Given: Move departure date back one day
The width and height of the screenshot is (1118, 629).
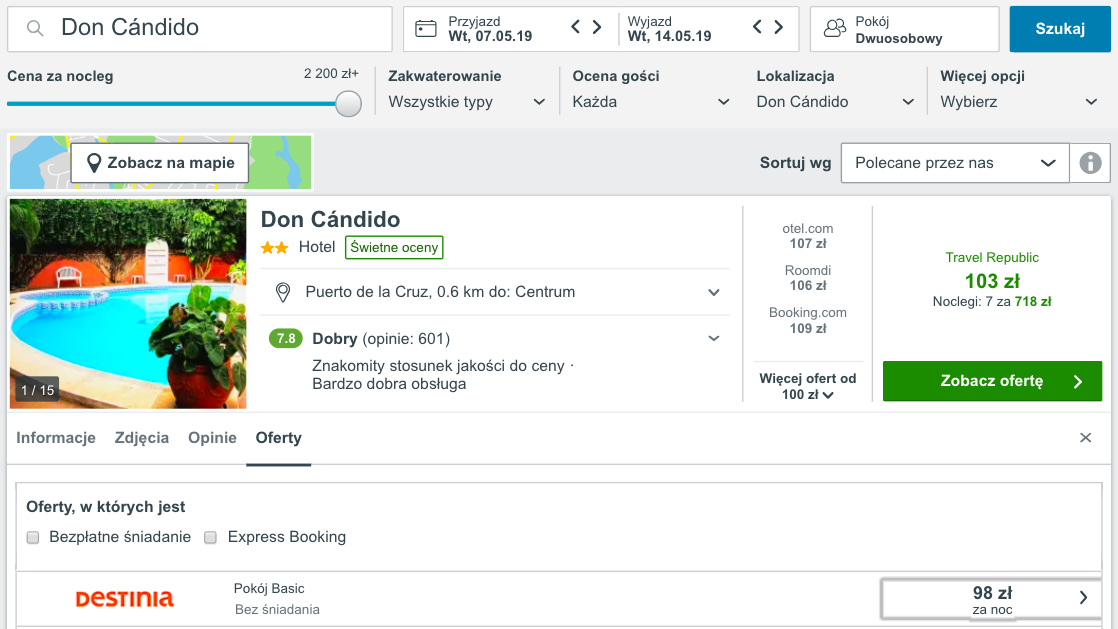Looking at the screenshot, I should (757, 27).
